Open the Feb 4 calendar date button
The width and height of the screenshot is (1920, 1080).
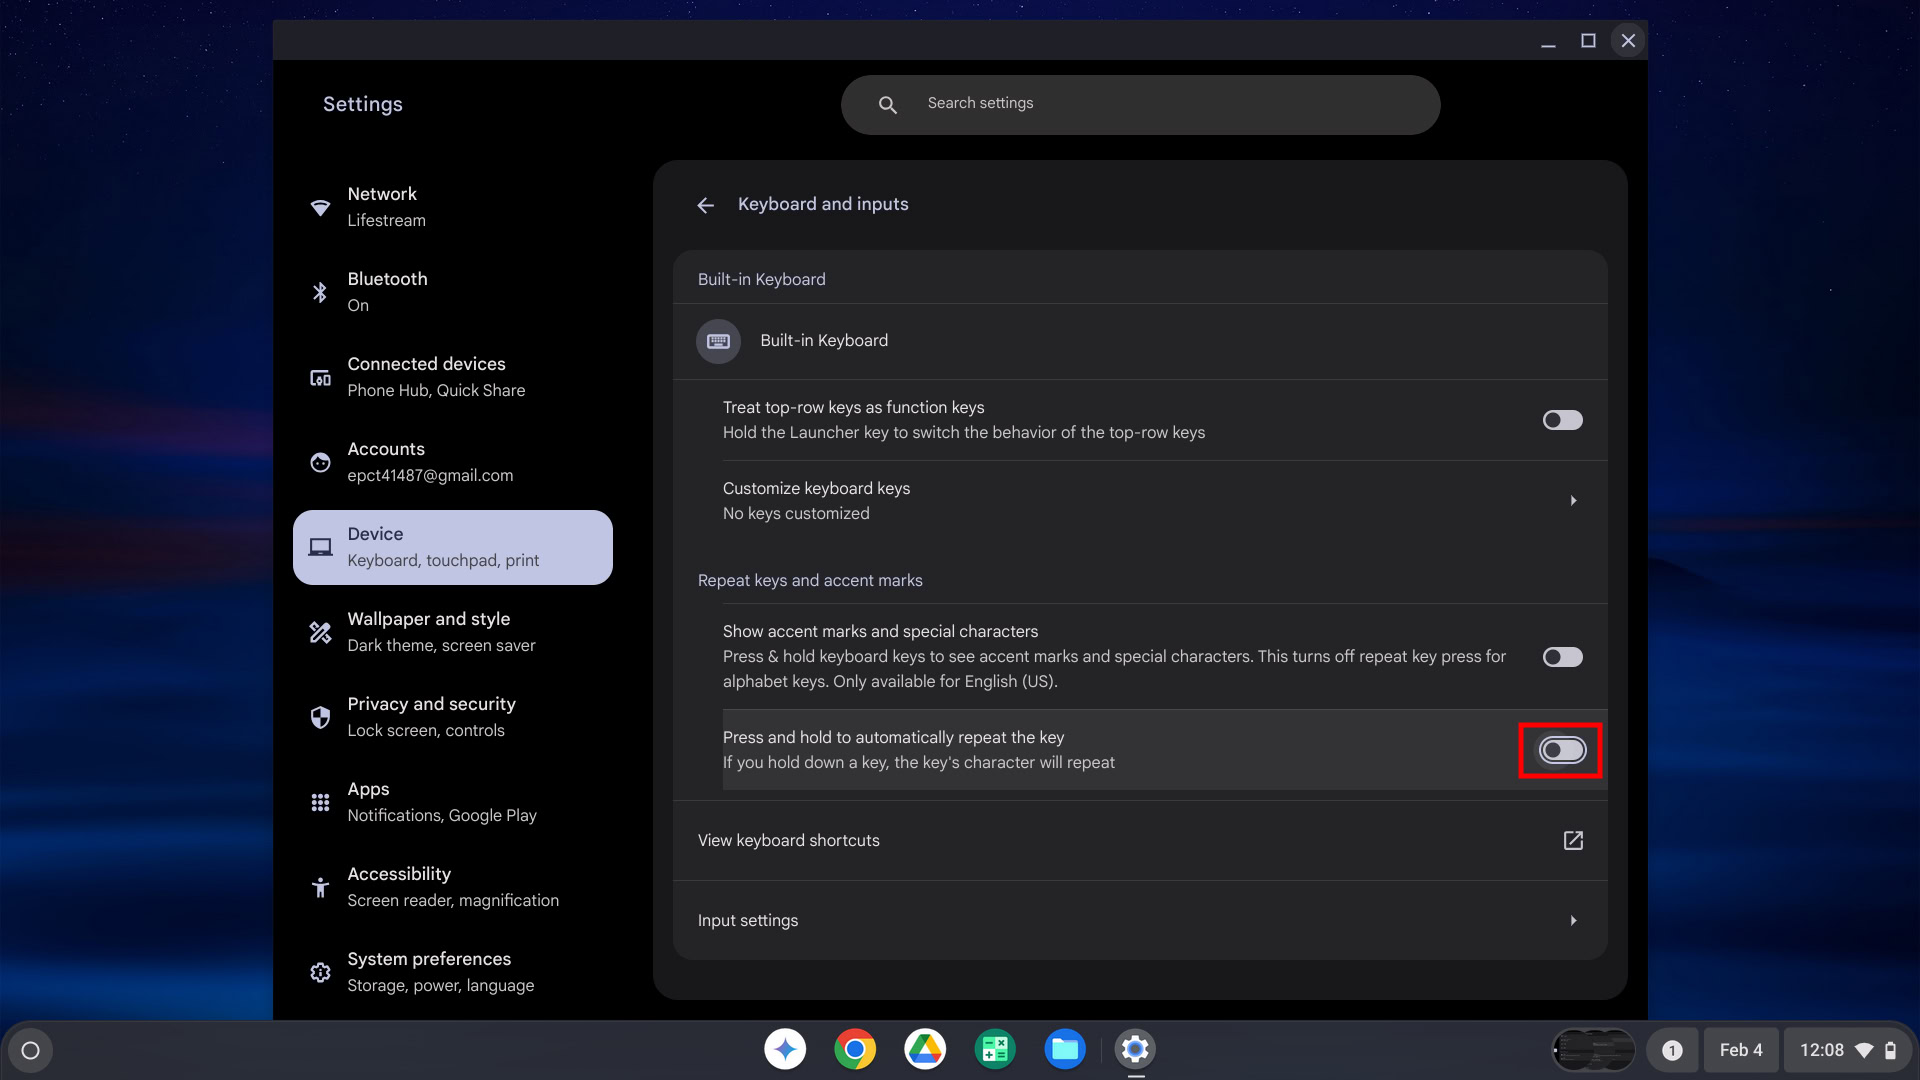(1740, 1050)
